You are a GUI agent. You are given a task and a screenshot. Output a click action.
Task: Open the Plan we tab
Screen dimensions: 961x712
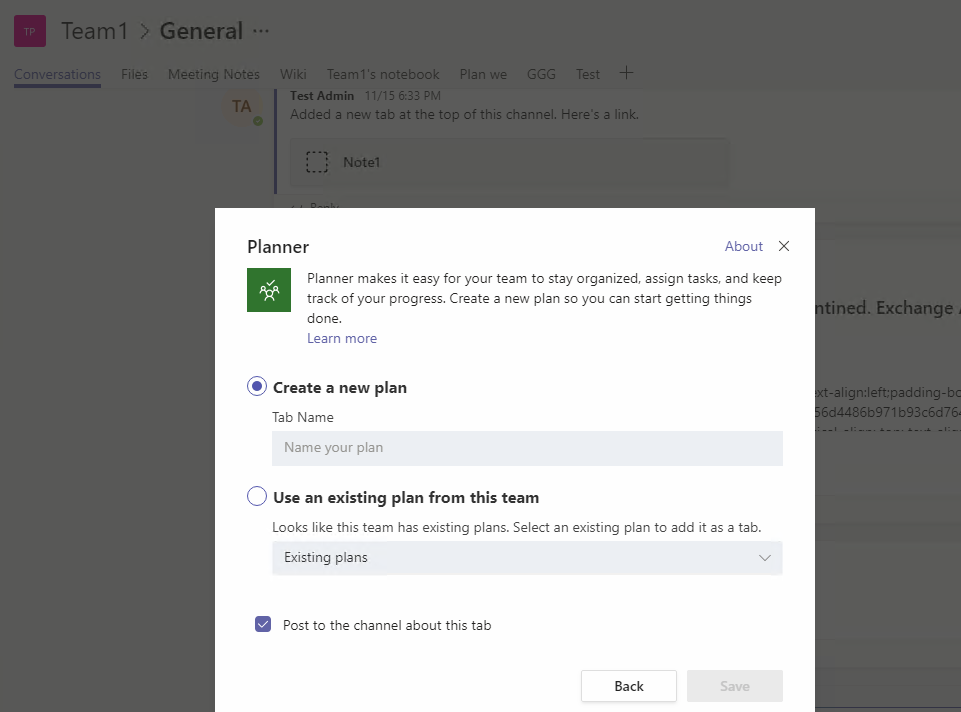(x=483, y=74)
